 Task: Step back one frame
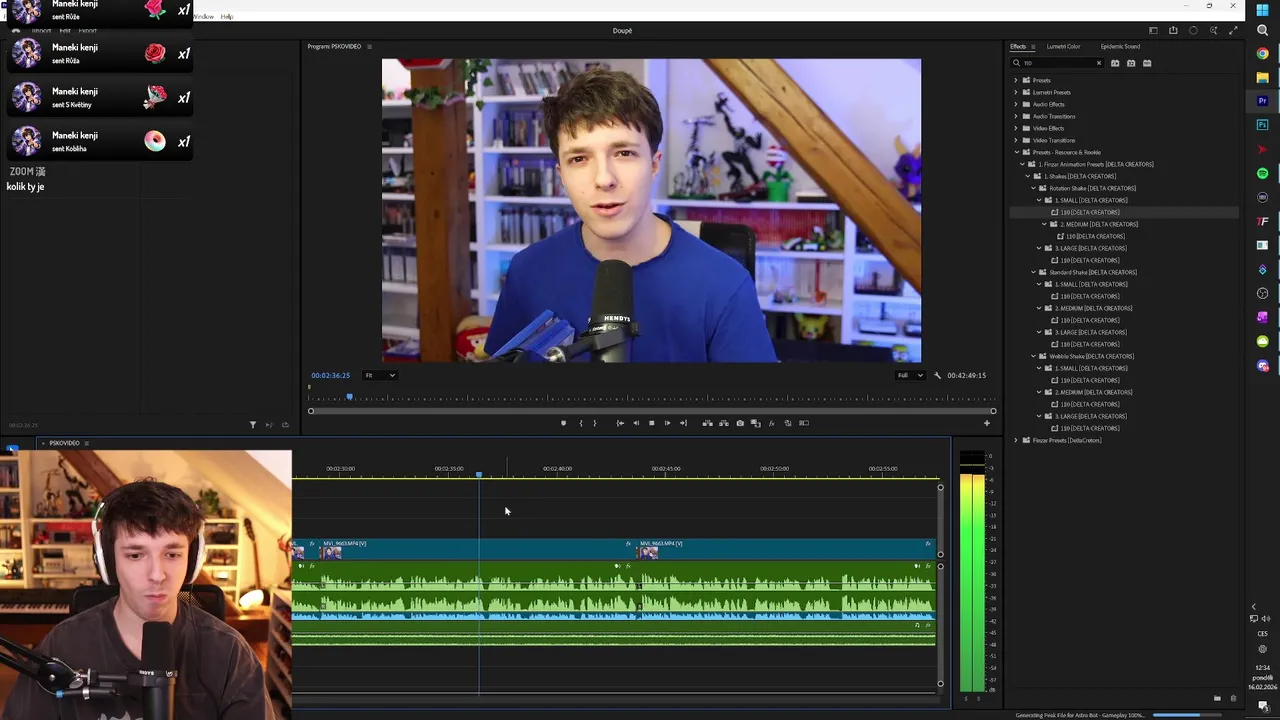tap(636, 423)
